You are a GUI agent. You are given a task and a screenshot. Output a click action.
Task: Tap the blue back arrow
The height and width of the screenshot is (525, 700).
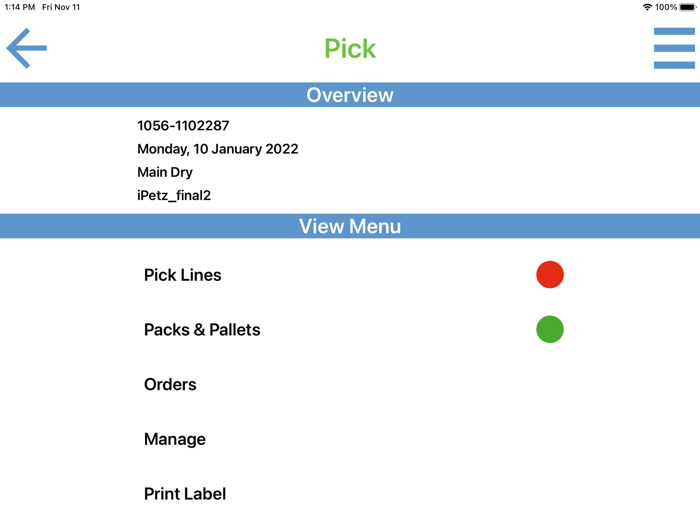pos(27,48)
